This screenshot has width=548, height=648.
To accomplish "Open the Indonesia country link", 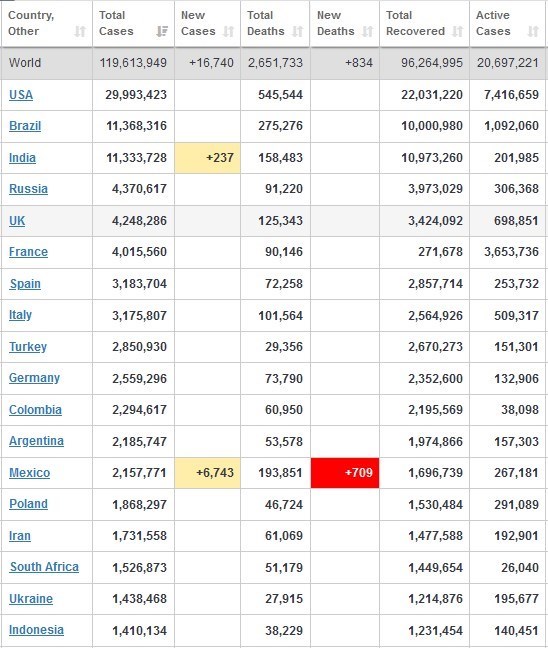I will coord(36,630).
